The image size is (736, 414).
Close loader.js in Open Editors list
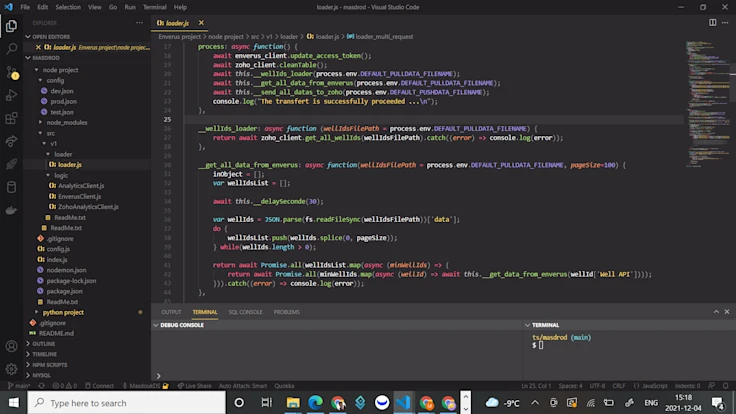tap(38, 47)
